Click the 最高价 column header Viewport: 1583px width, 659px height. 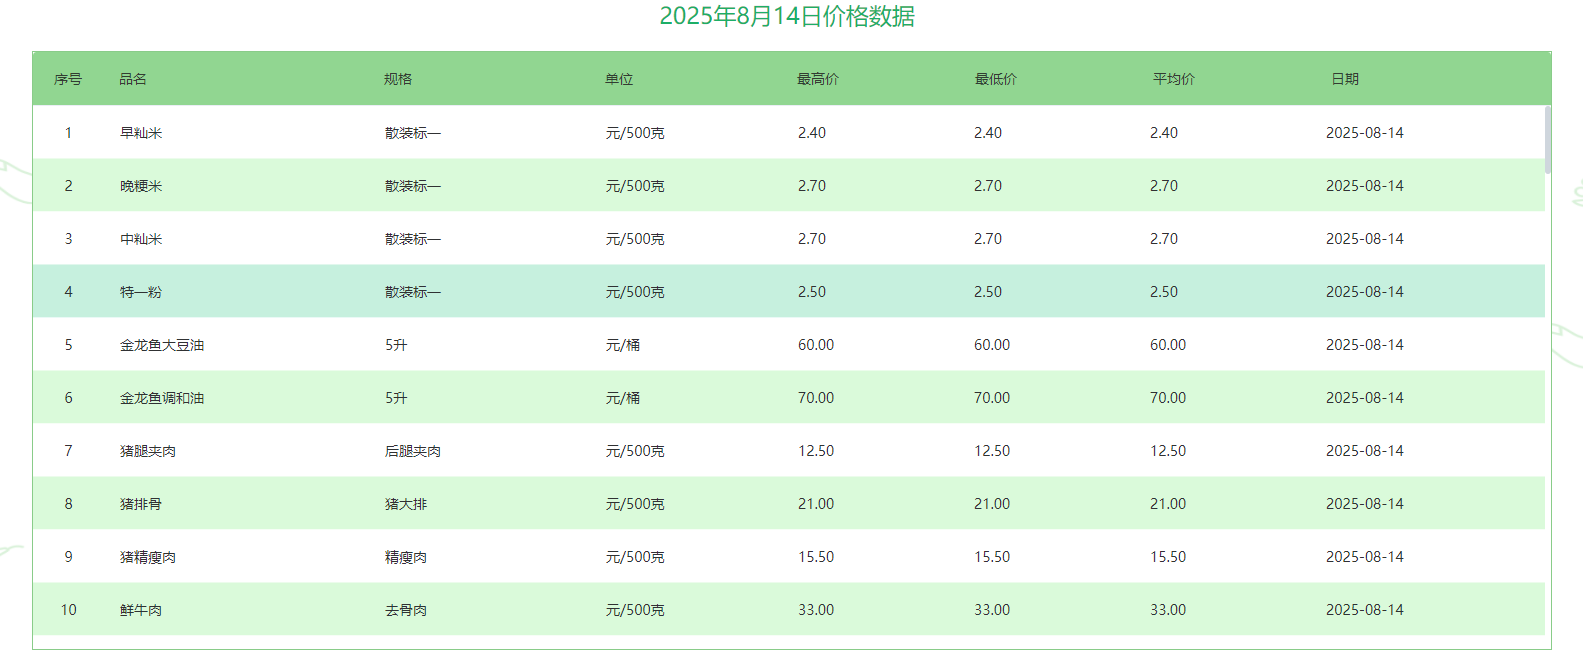pos(818,79)
